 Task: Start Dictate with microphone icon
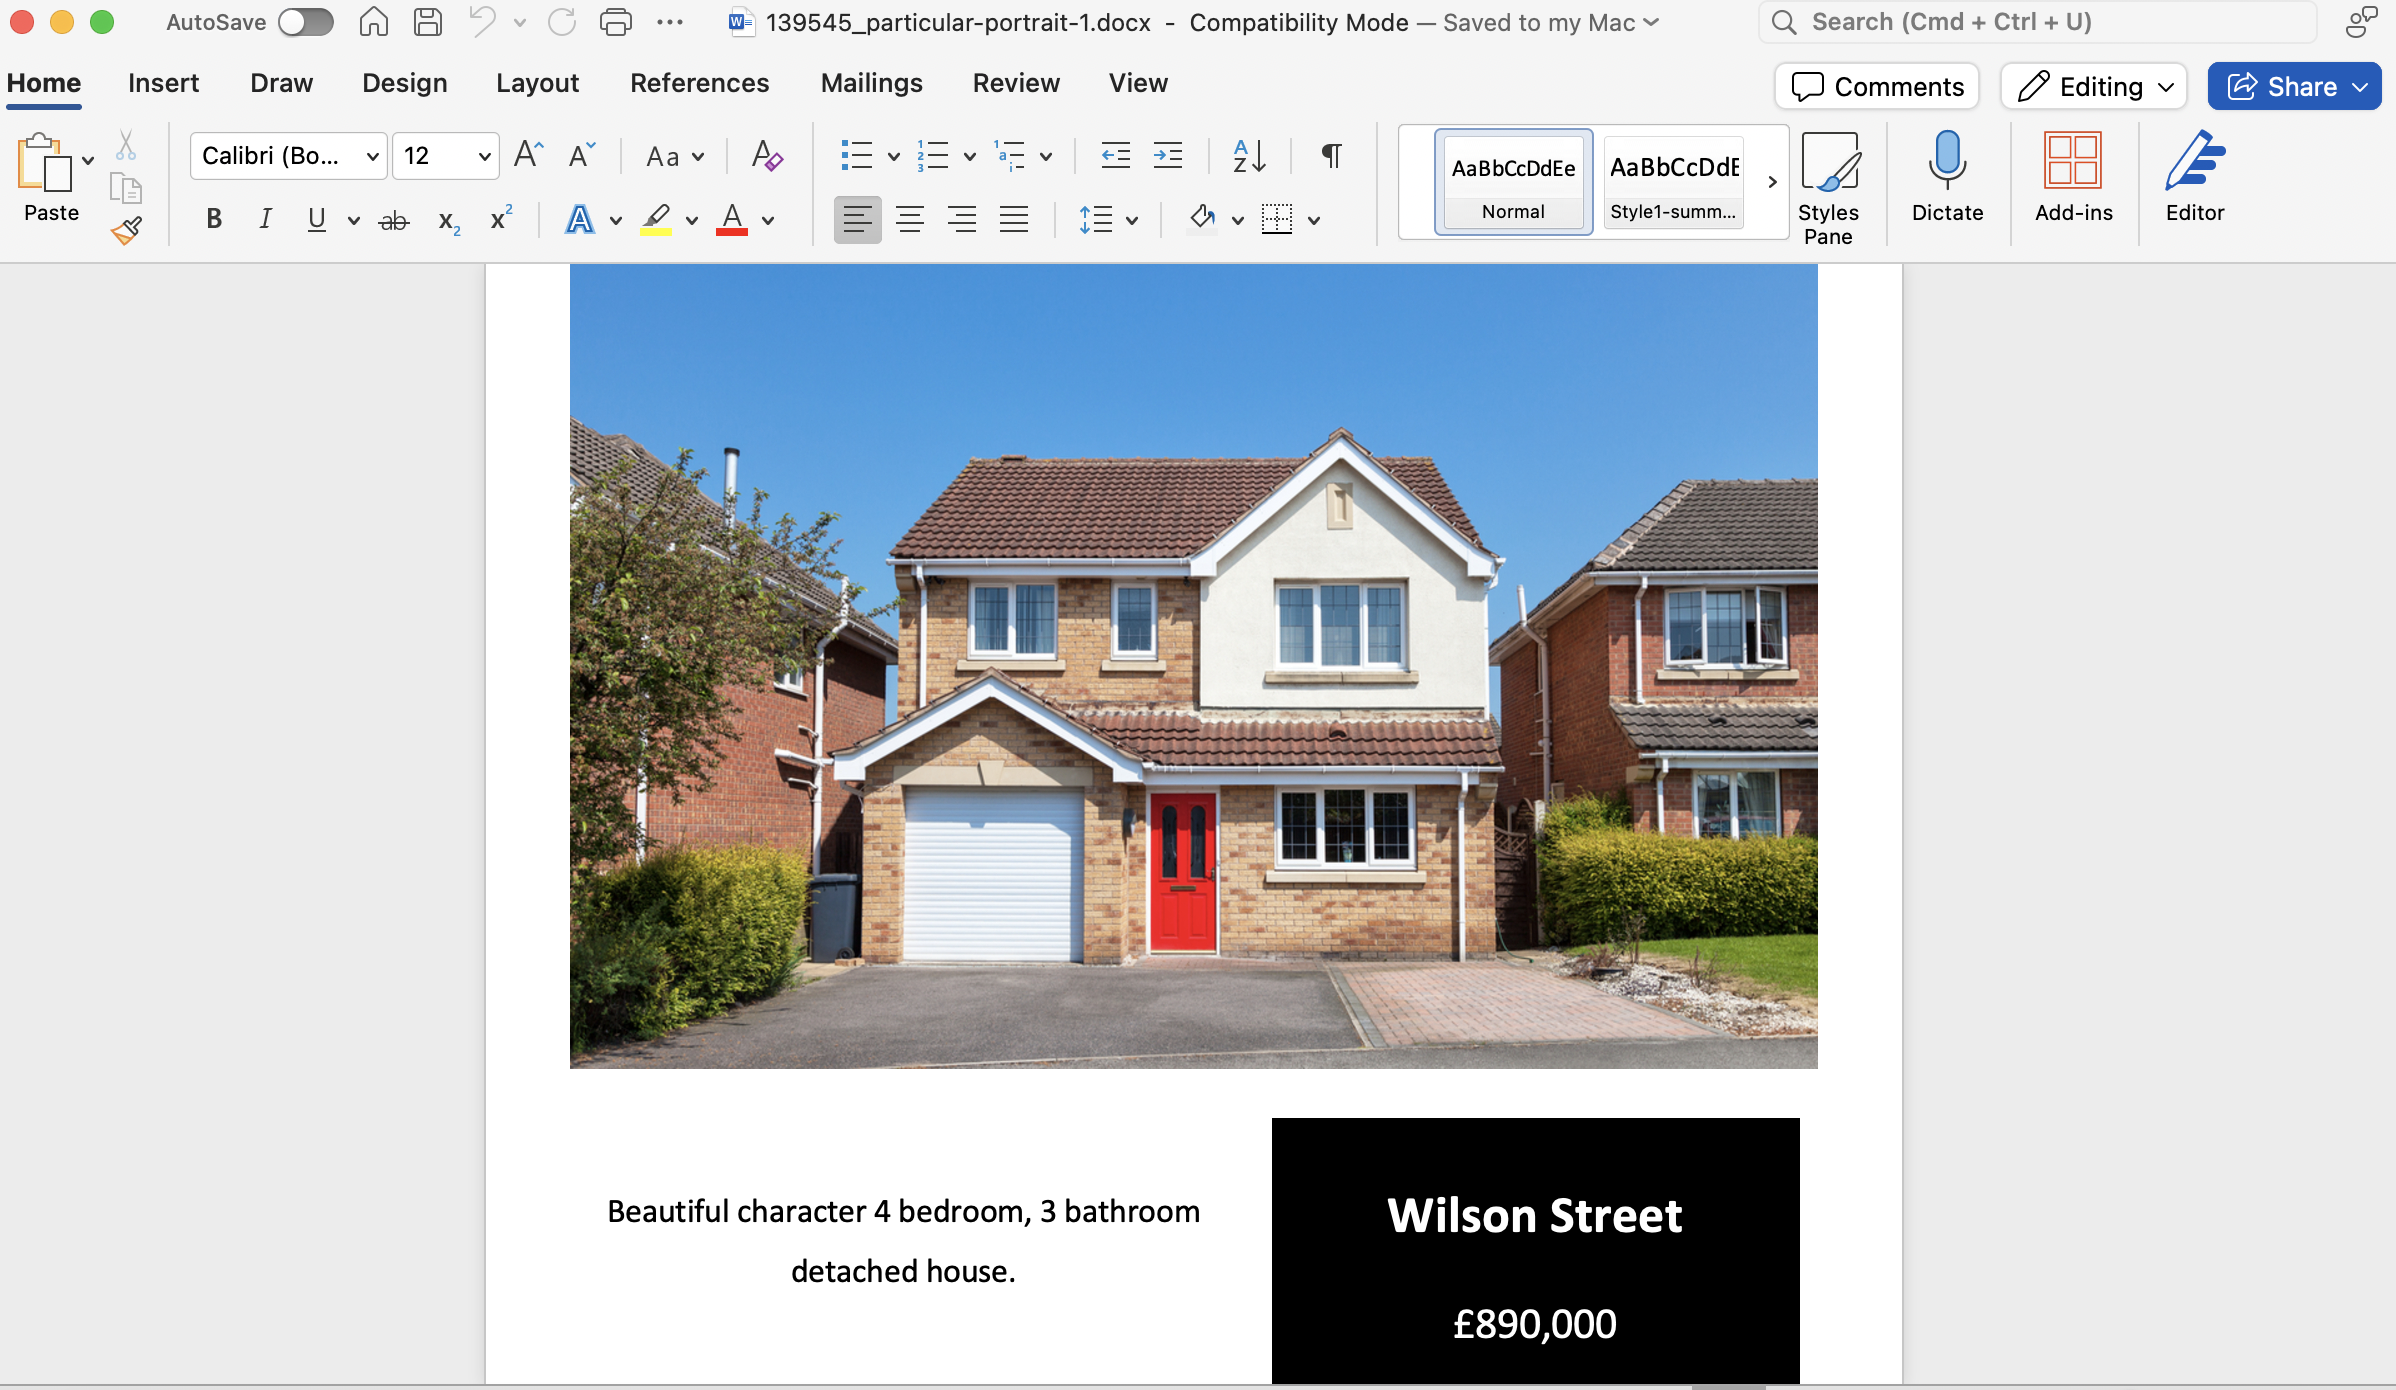pos(1946,176)
